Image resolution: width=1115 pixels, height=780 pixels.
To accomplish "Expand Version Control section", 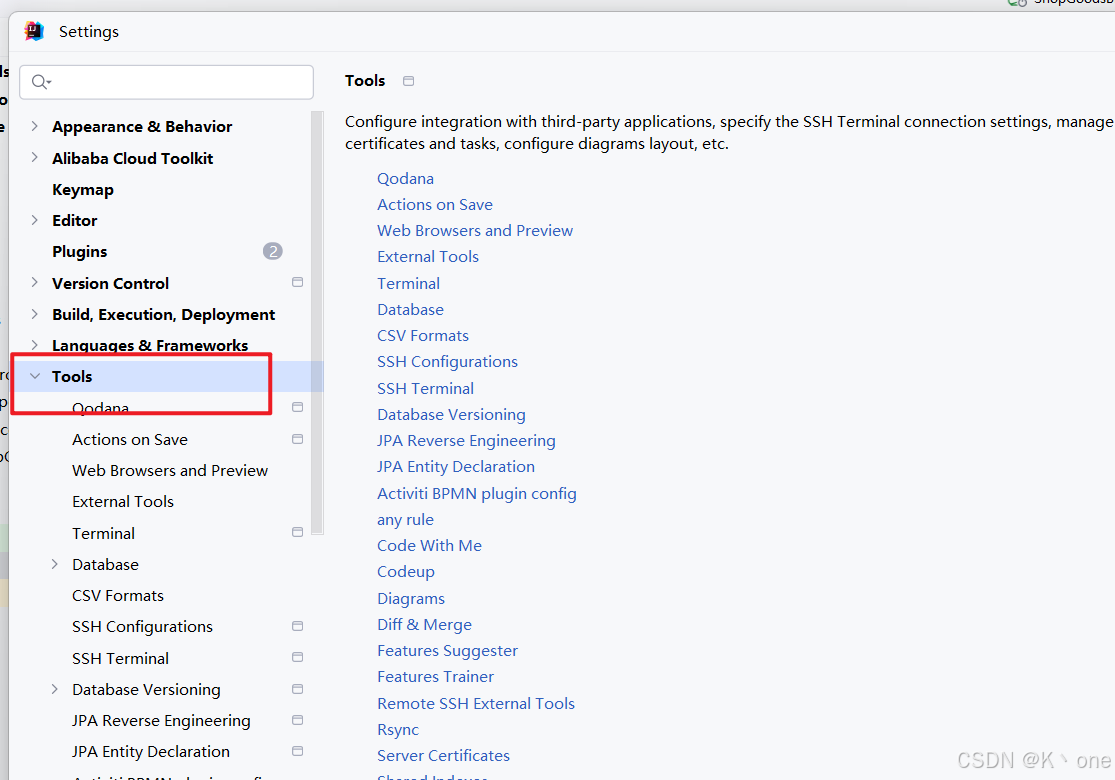I will [34, 282].
